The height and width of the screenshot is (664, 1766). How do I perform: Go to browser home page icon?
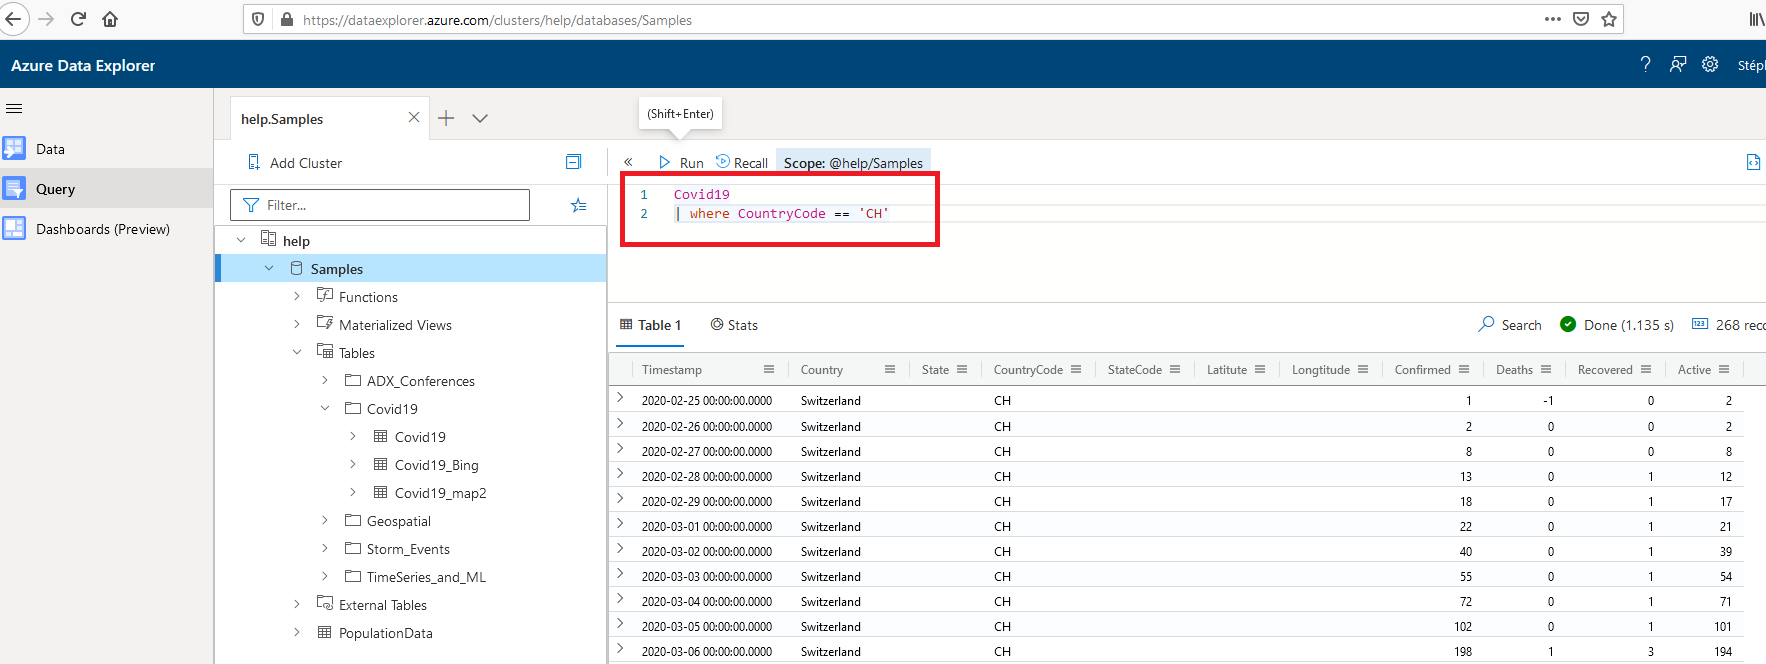click(110, 19)
